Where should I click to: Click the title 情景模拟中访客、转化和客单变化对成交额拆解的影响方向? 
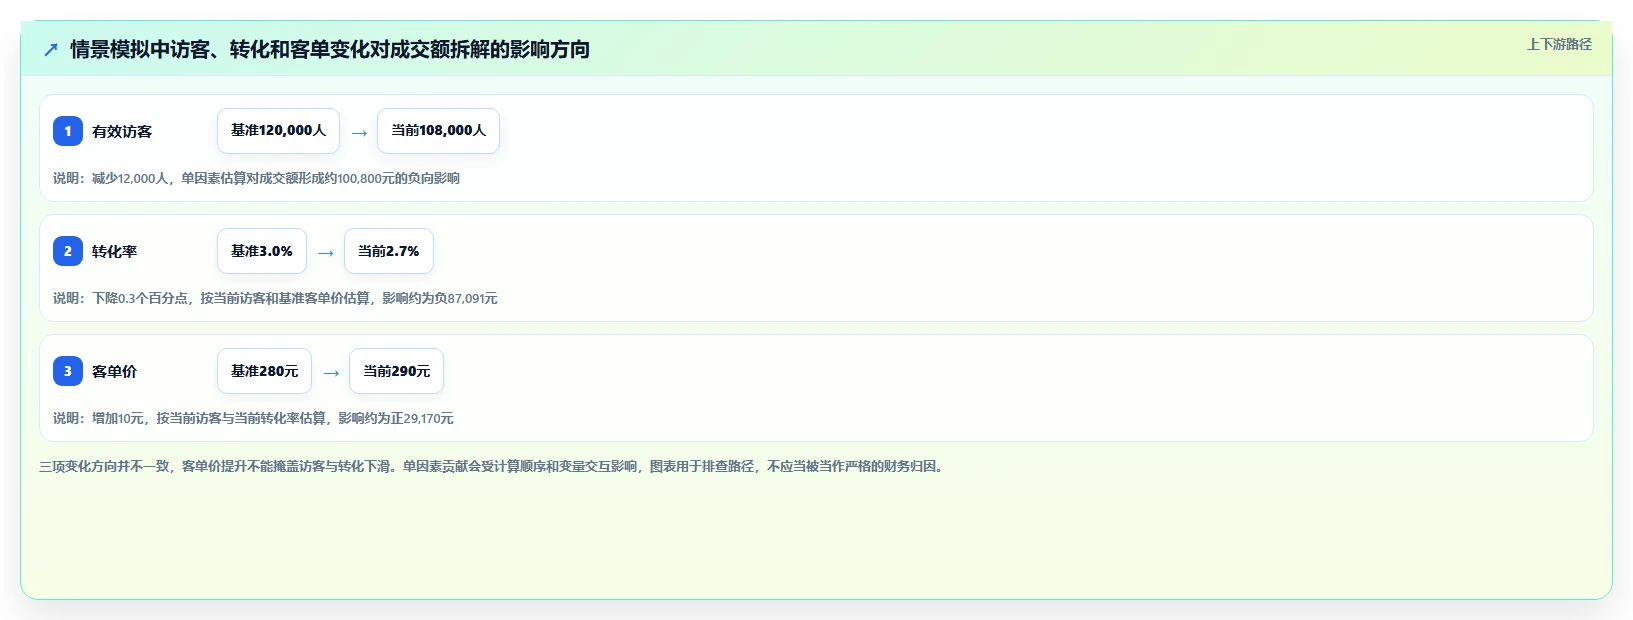tap(330, 49)
